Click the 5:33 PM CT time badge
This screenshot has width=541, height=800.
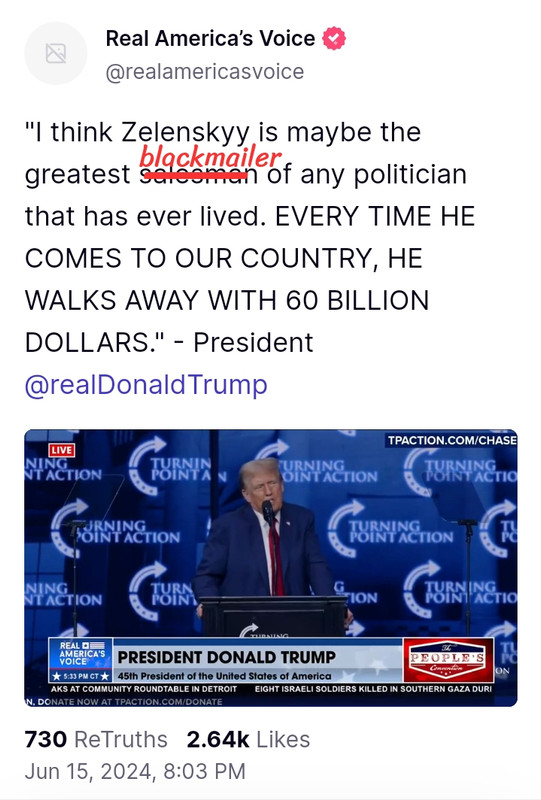(x=81, y=676)
